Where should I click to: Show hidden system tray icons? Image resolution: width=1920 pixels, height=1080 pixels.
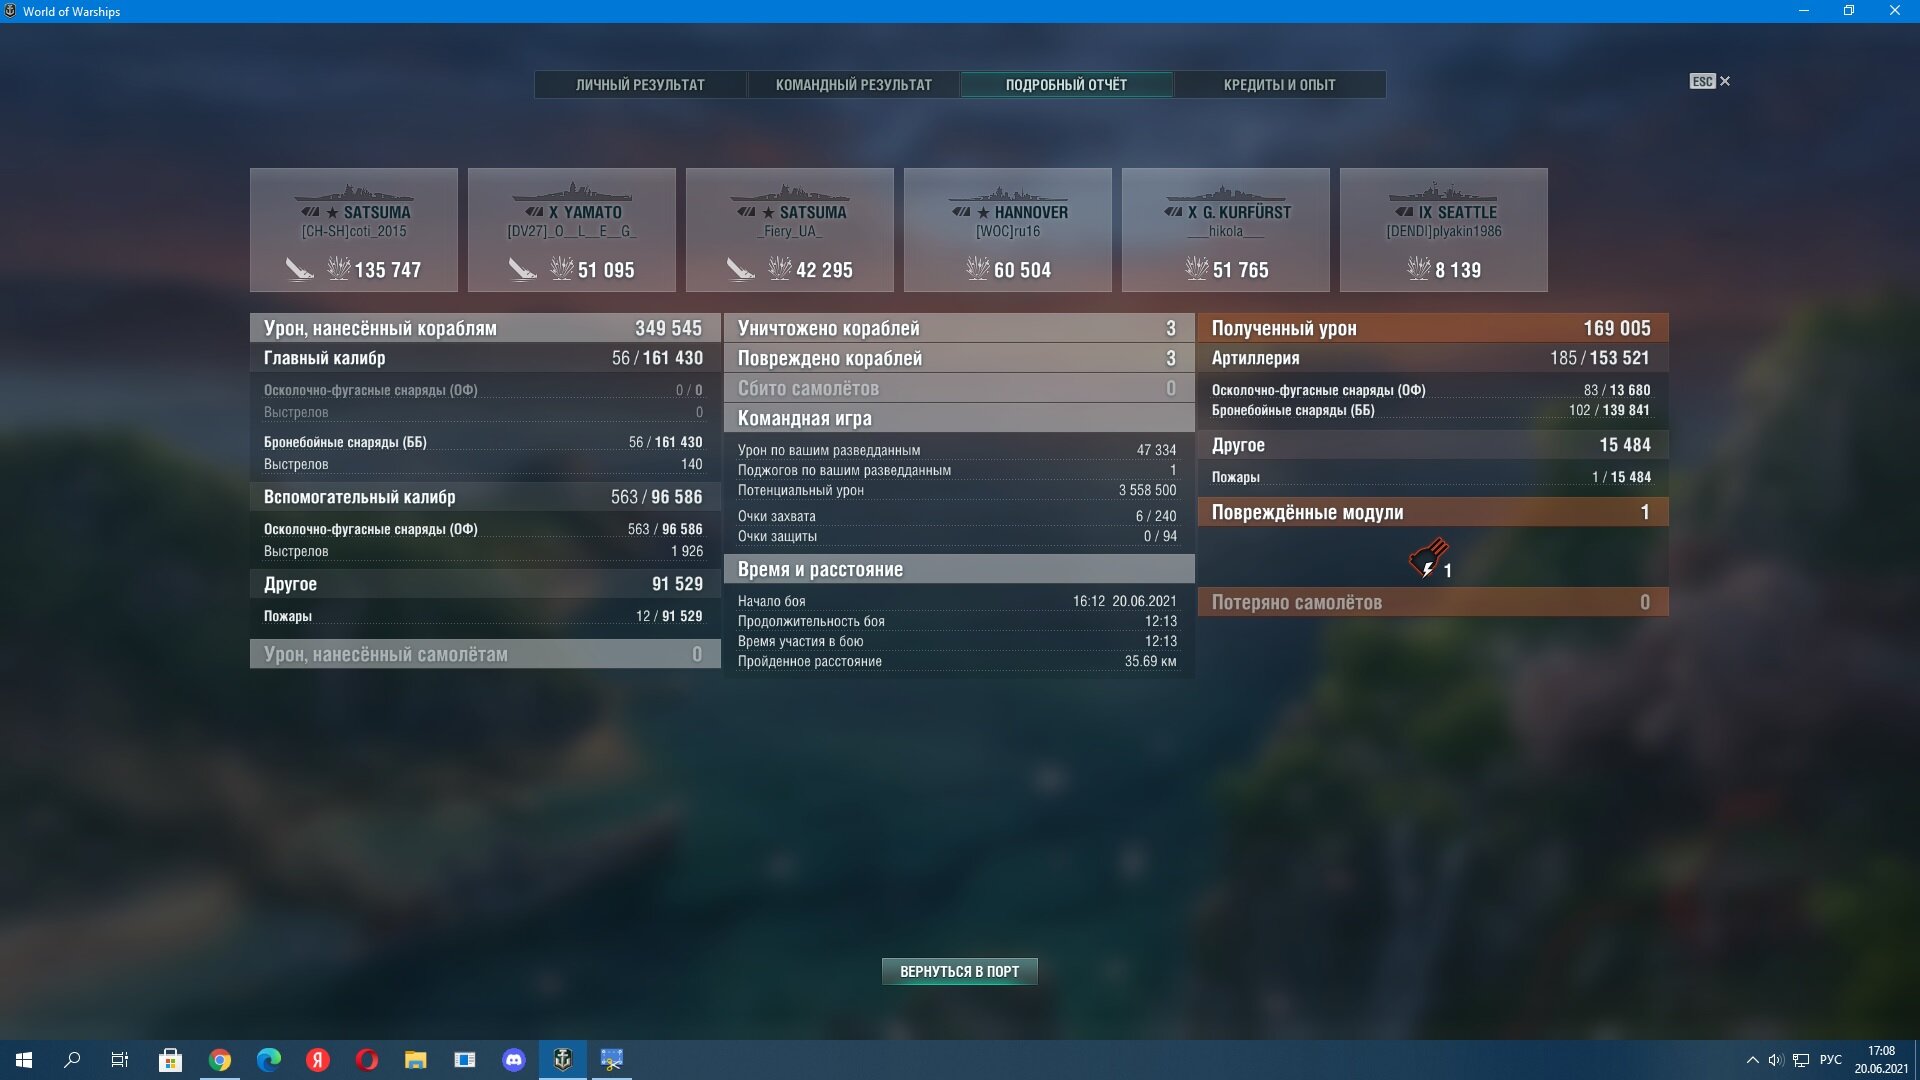click(1752, 1060)
